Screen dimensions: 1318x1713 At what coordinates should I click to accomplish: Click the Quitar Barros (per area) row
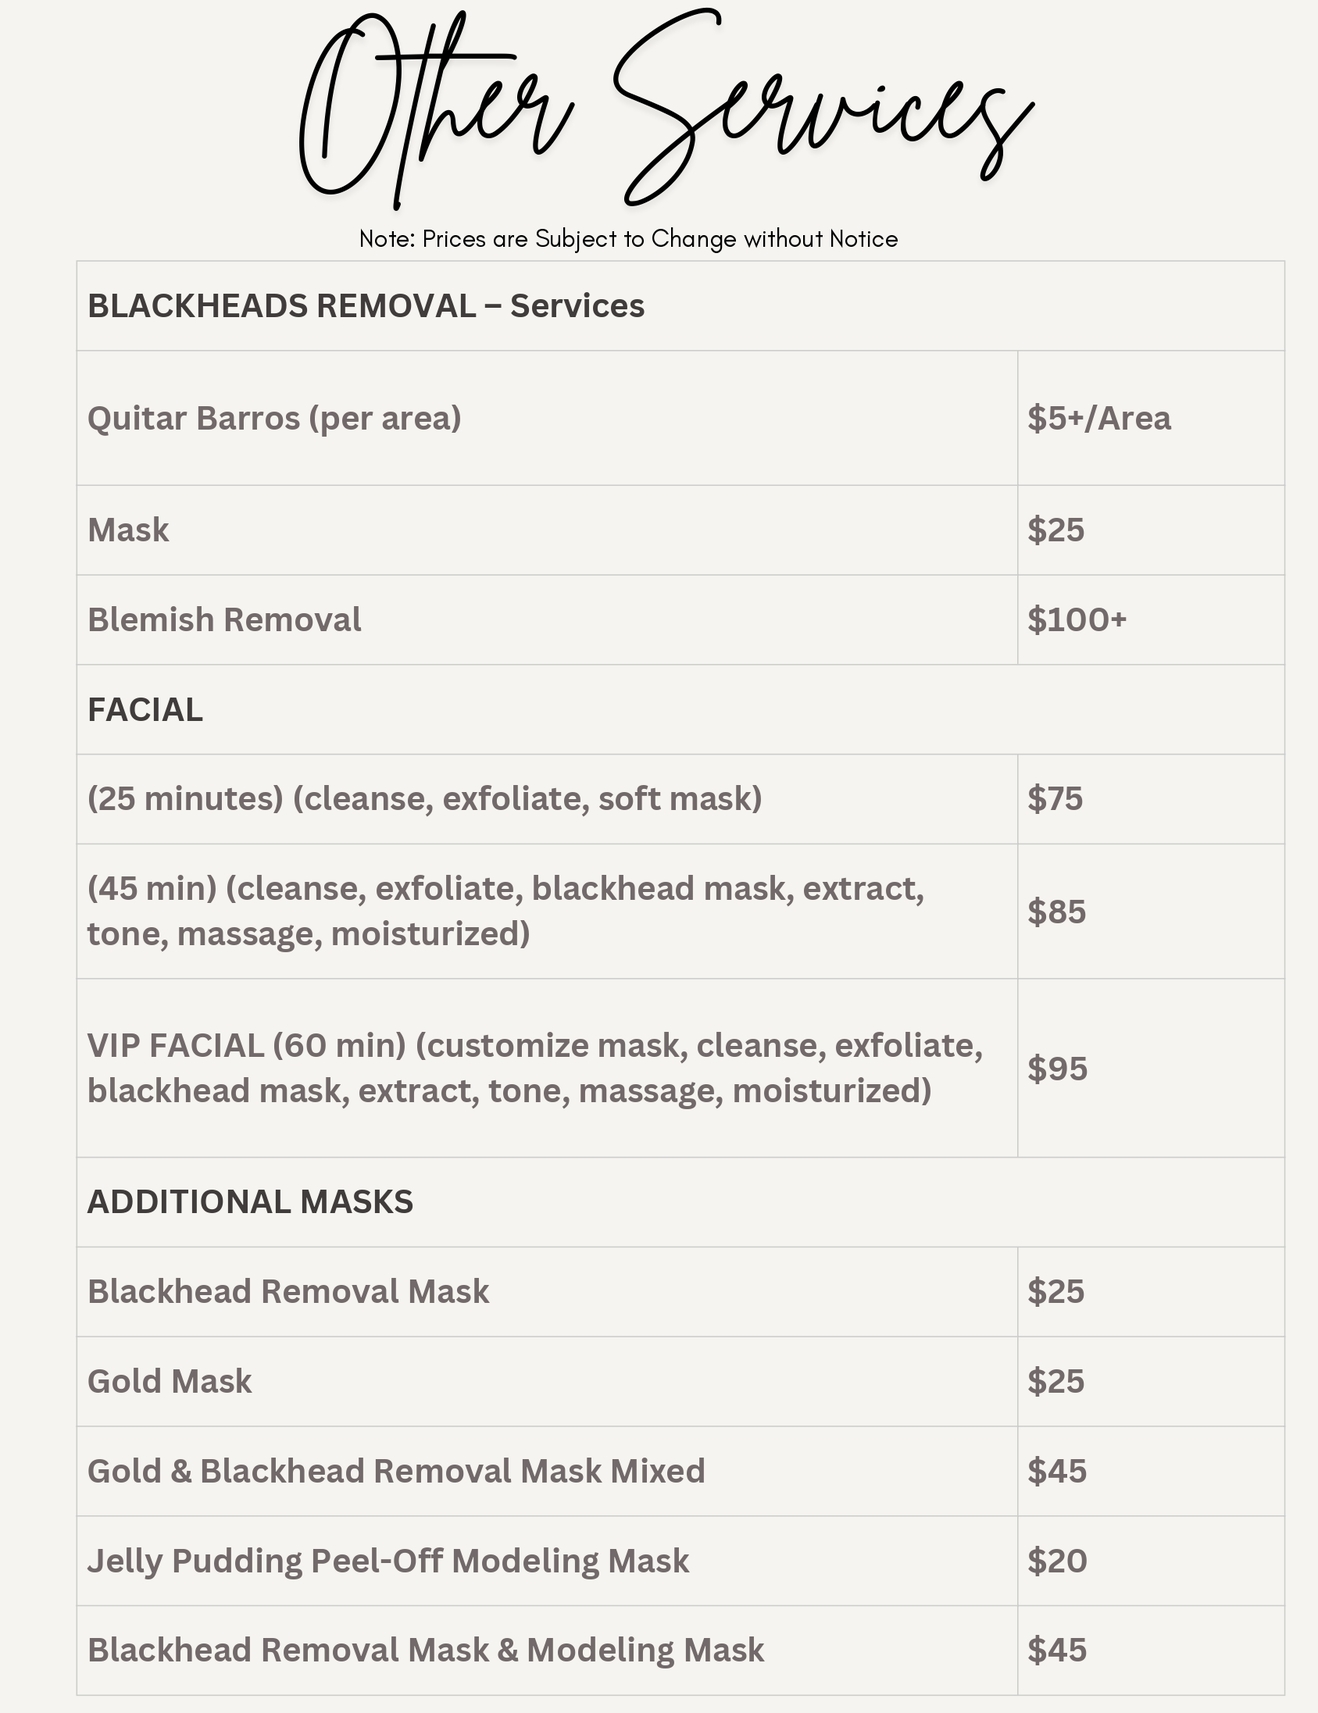[274, 418]
